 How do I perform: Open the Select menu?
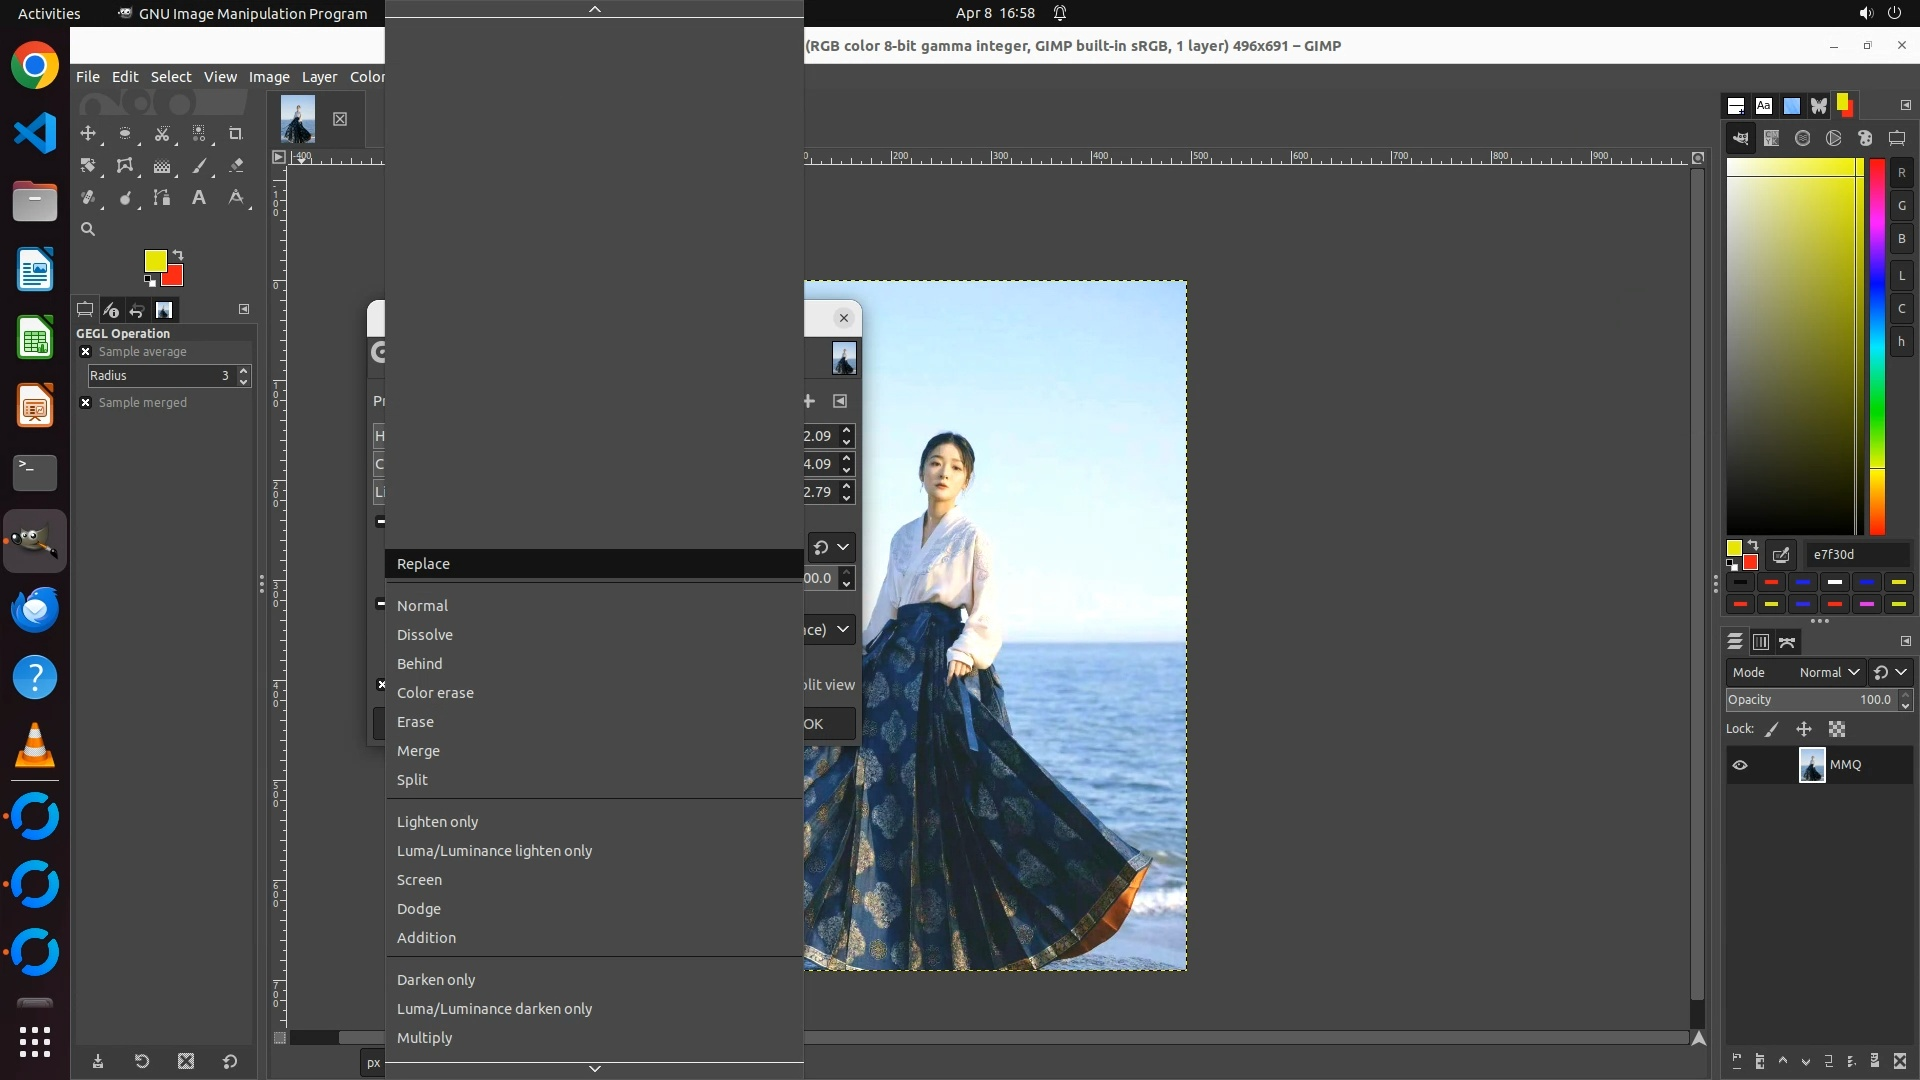171,77
